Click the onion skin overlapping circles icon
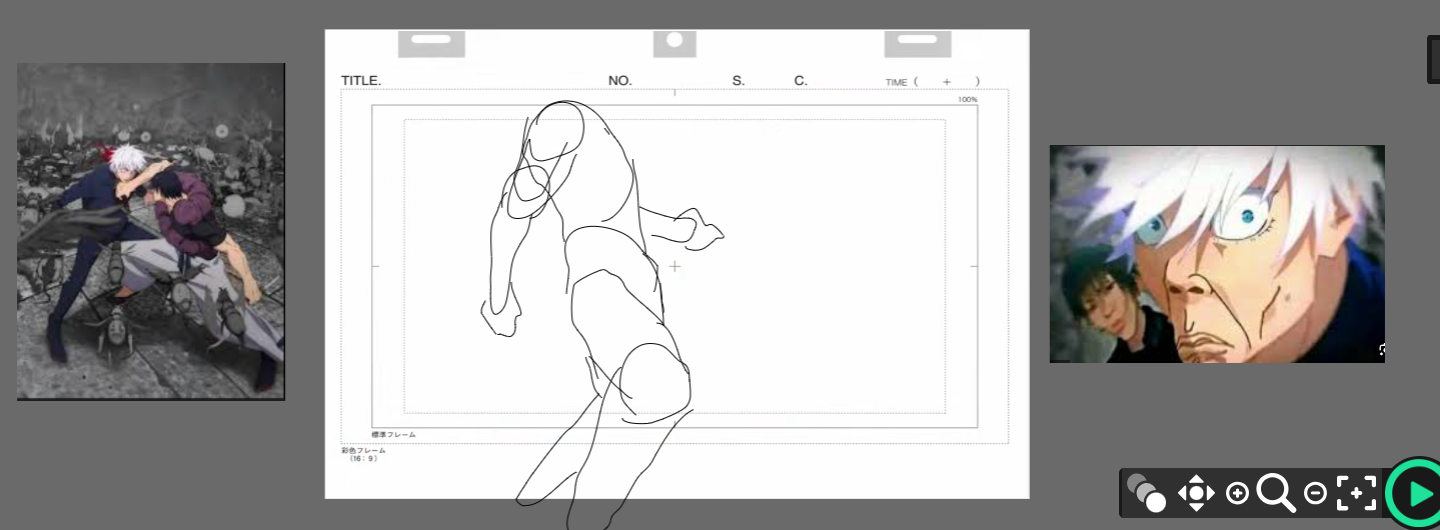The image size is (1440, 530). tap(1146, 493)
